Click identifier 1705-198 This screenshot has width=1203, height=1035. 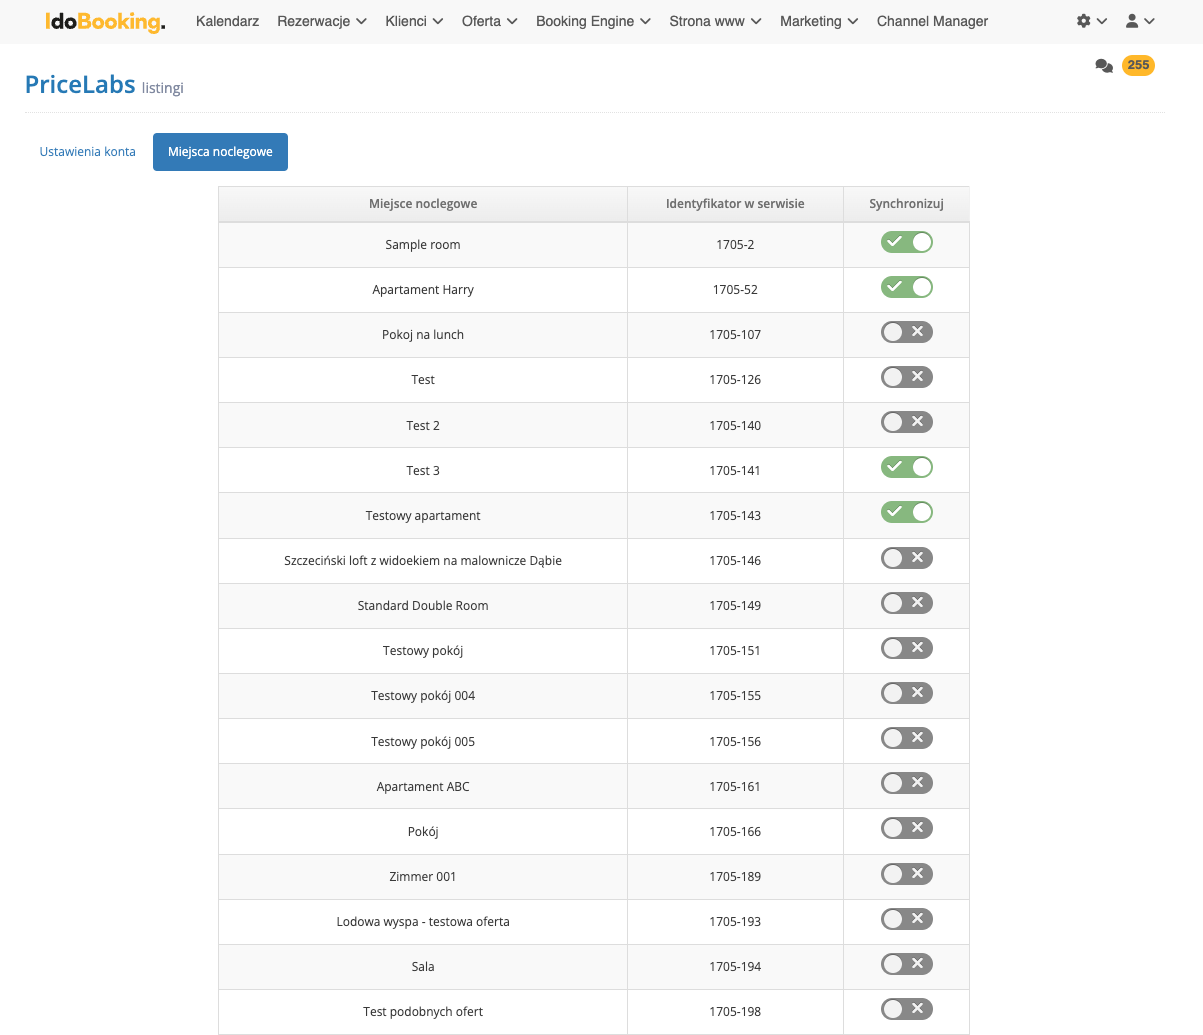735,1012
